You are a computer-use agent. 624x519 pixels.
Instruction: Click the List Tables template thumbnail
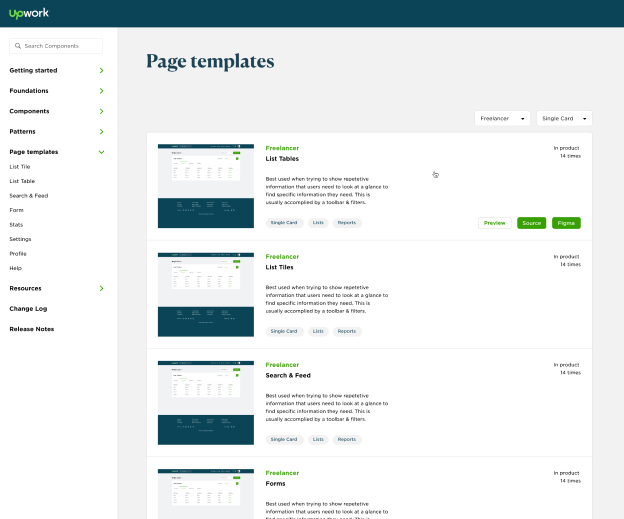[x=205, y=185]
